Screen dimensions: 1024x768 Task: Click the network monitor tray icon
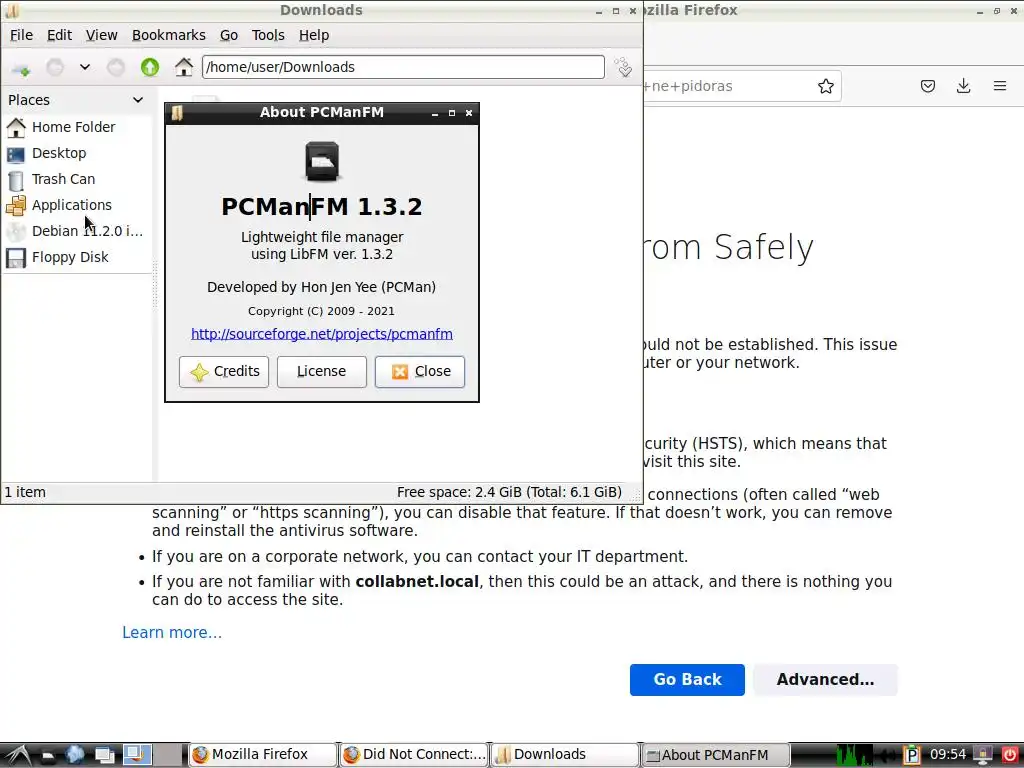tap(984, 756)
